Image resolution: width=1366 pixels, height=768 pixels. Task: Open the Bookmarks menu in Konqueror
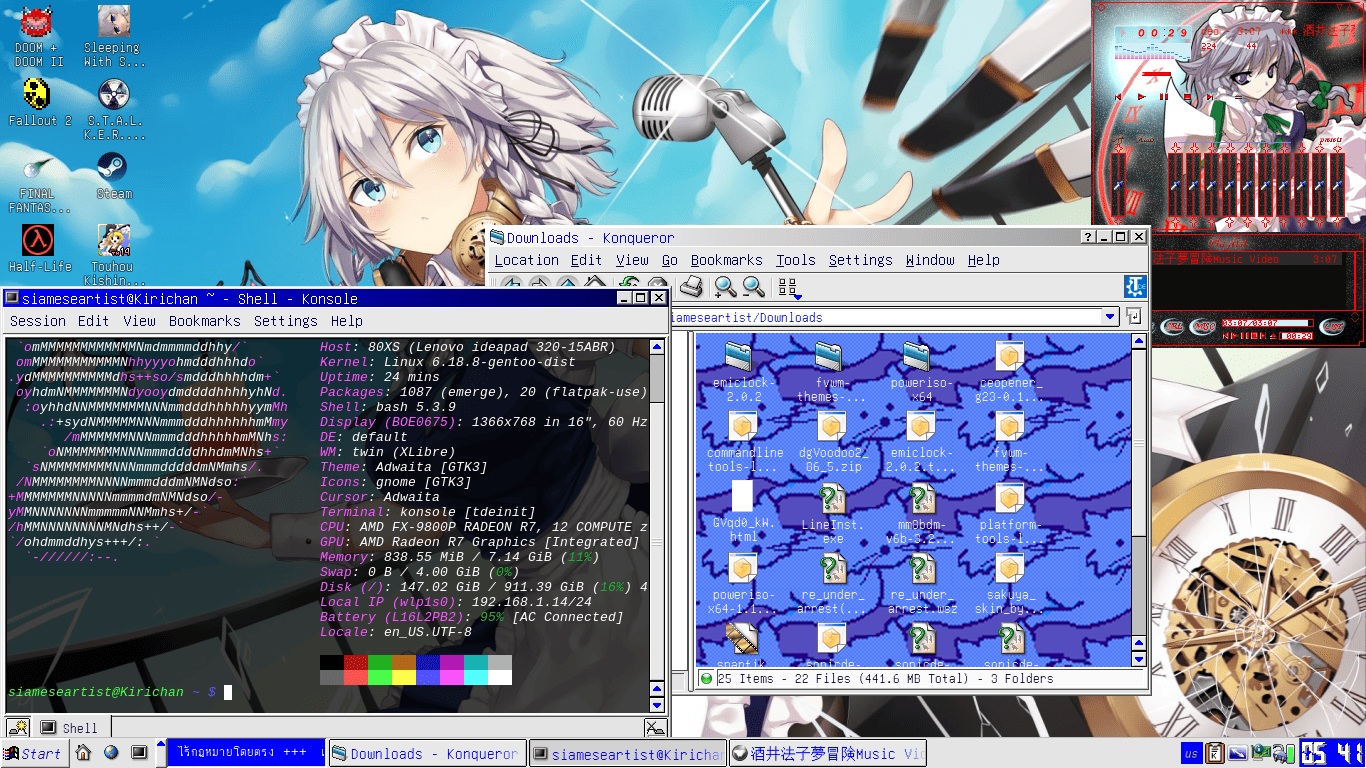point(726,260)
